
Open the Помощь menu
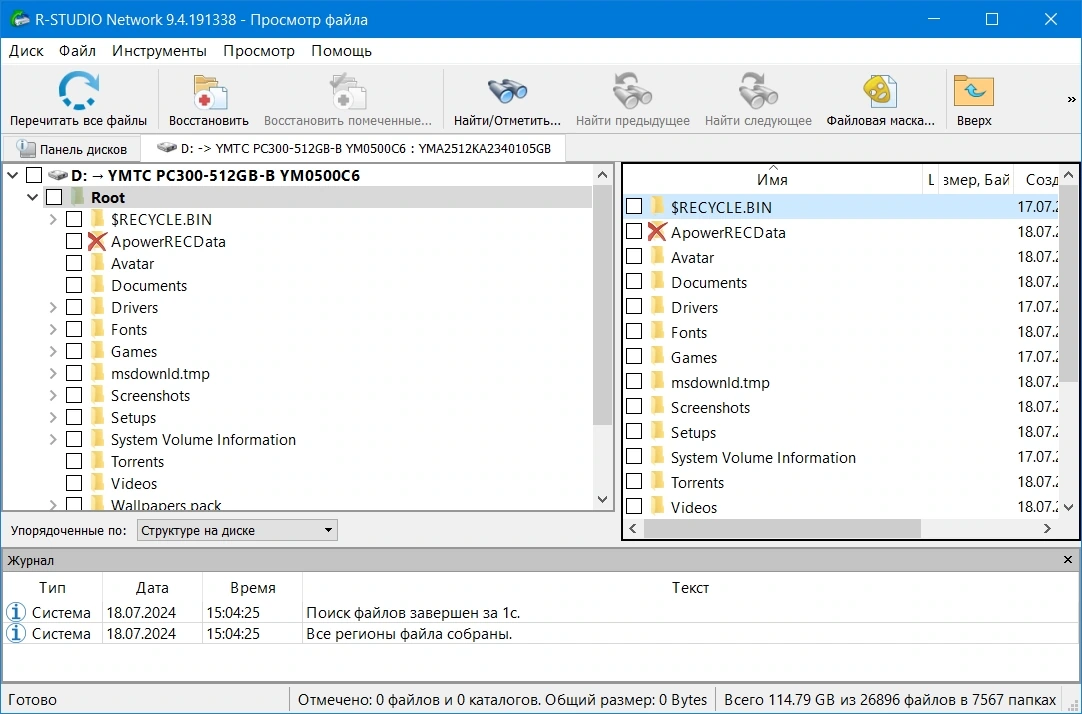342,50
